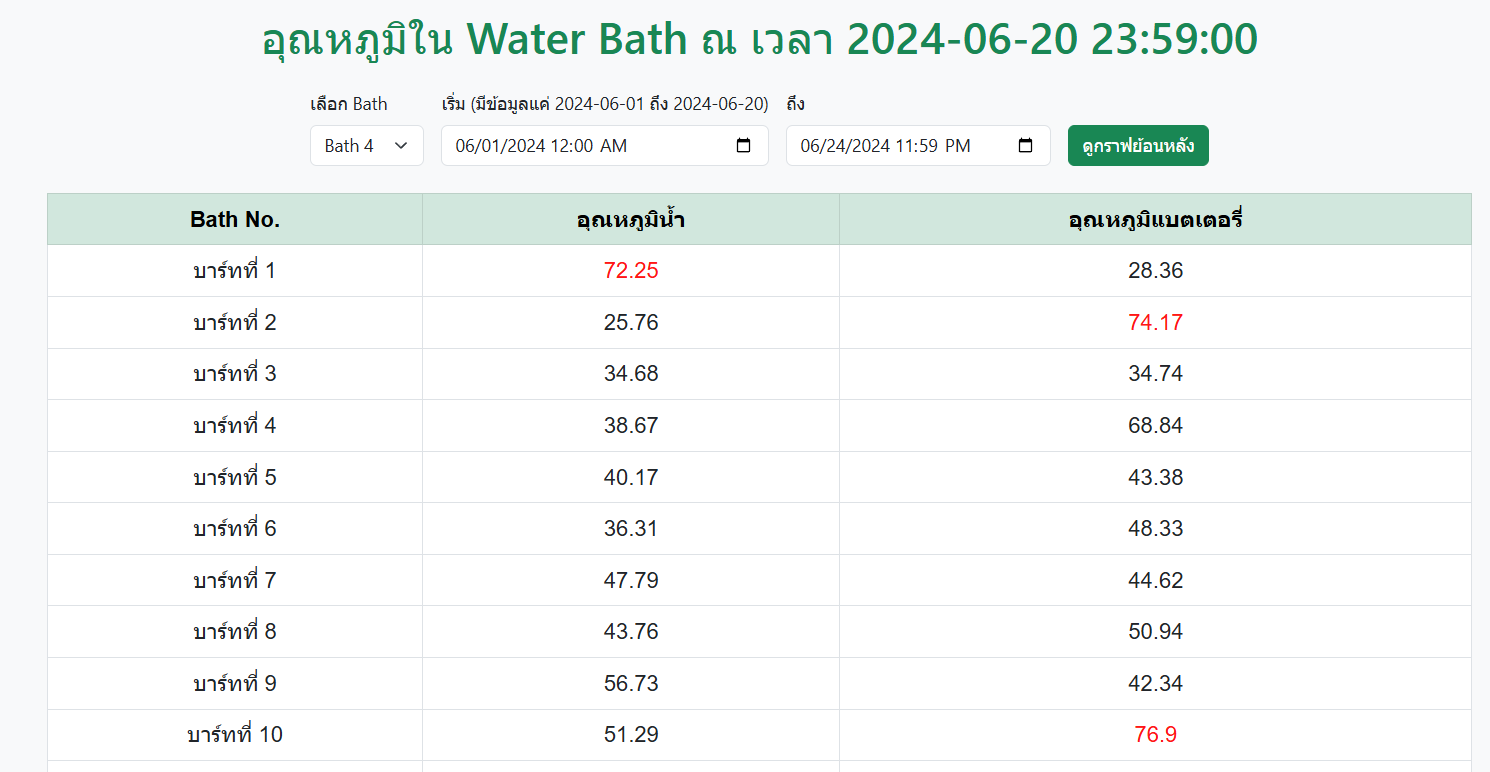The image size is (1490, 772).
Task: Click battery temperature value 50.94
Action: (1155, 632)
